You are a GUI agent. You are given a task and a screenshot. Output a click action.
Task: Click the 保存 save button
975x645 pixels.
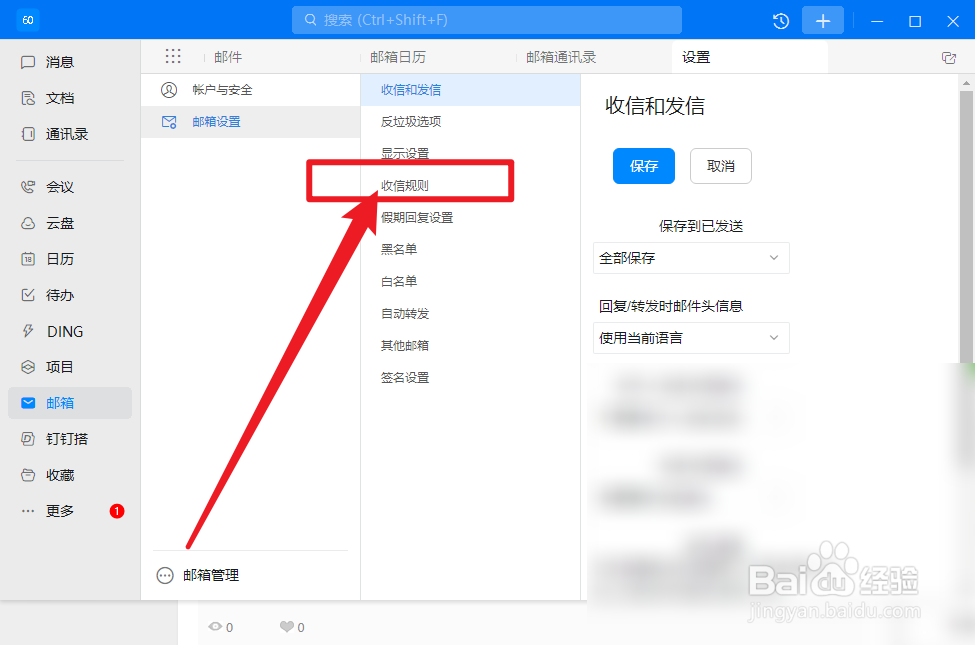(x=643, y=166)
